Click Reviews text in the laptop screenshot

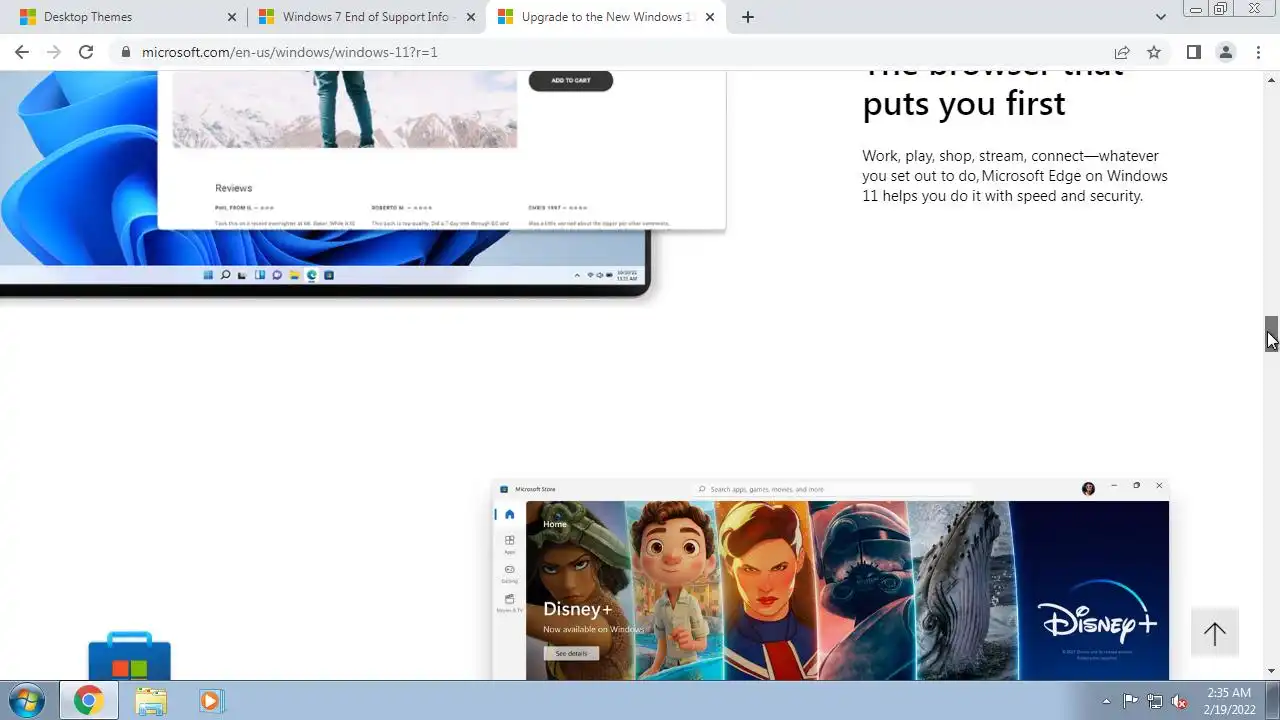click(x=233, y=188)
